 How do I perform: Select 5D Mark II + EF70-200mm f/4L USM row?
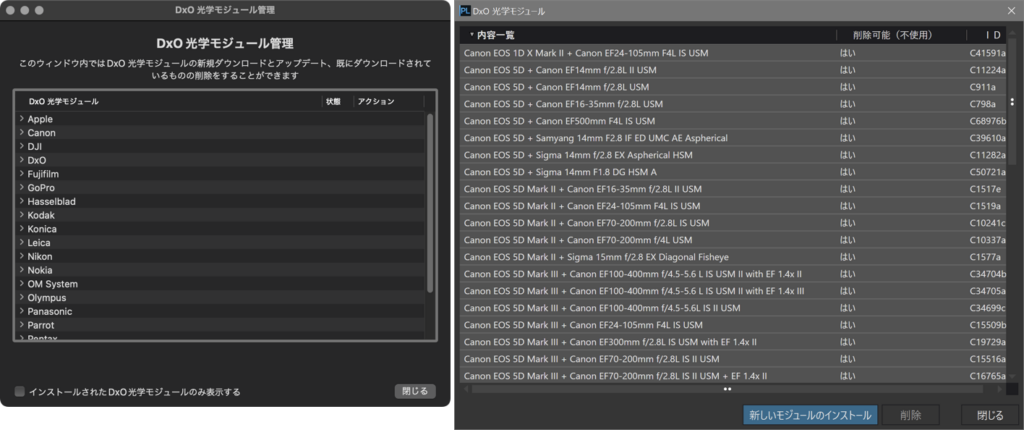[734, 239]
